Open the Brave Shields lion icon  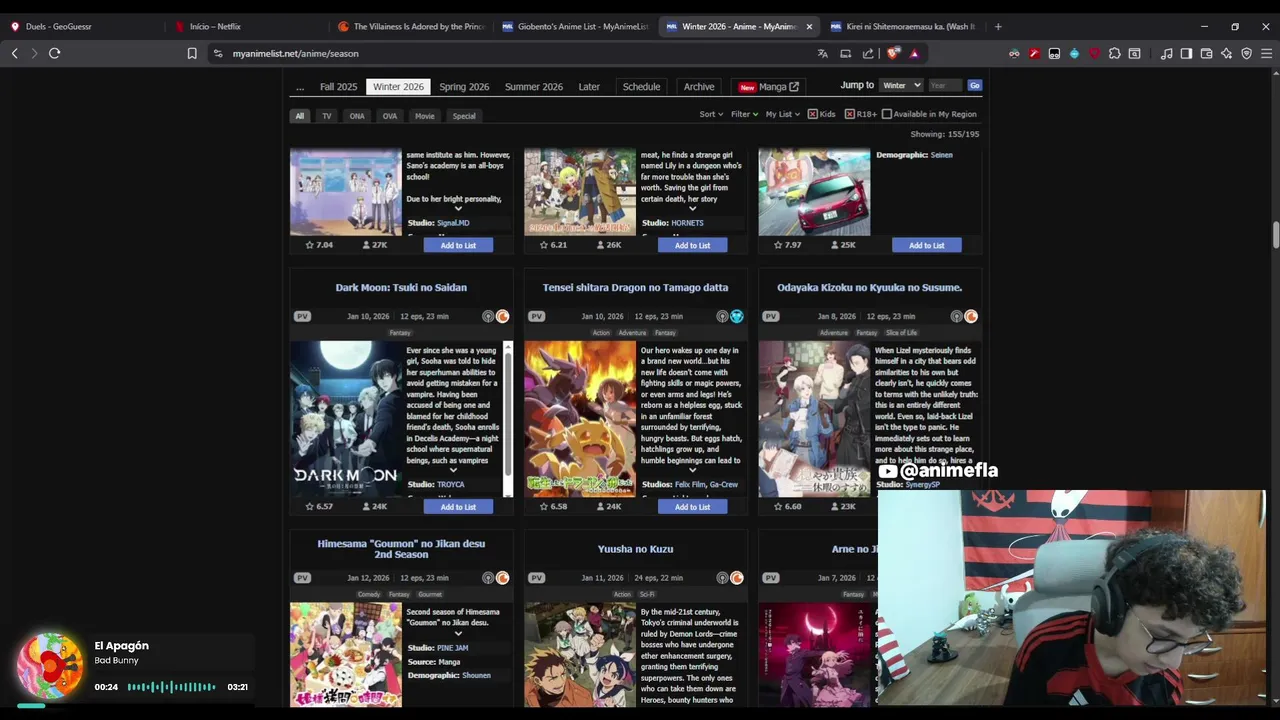click(x=893, y=53)
